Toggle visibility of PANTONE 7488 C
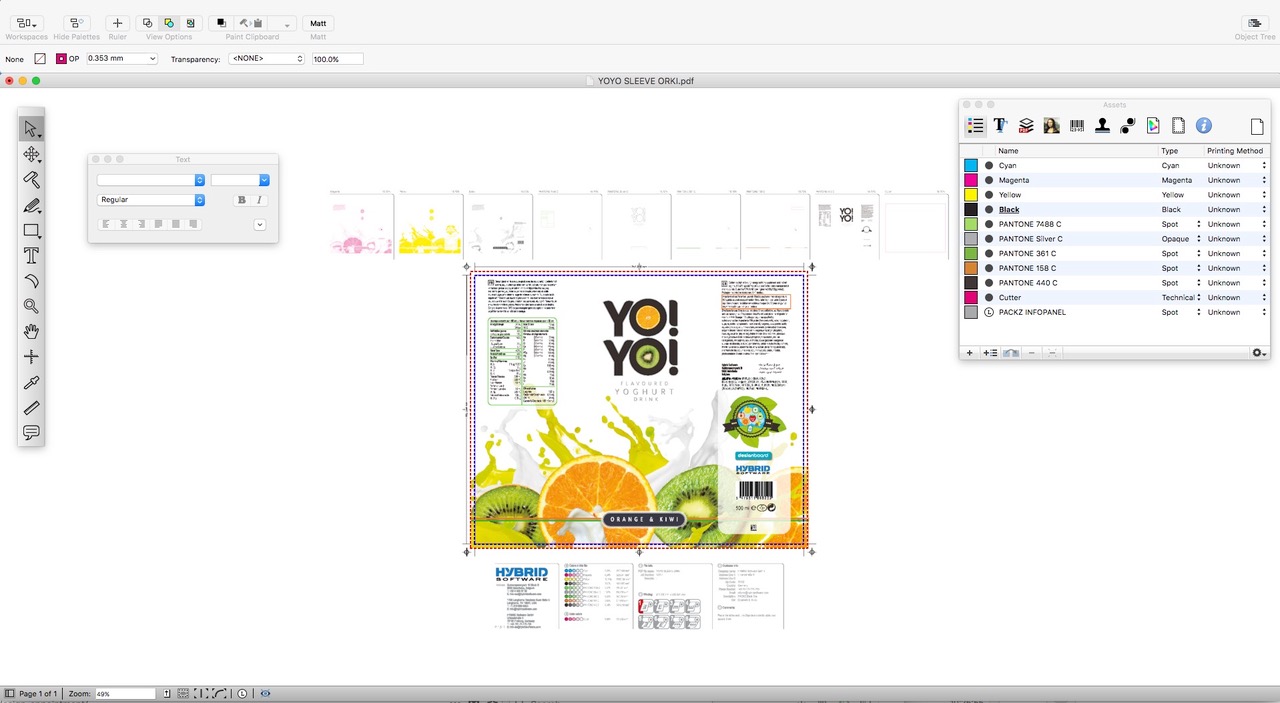 (989, 224)
